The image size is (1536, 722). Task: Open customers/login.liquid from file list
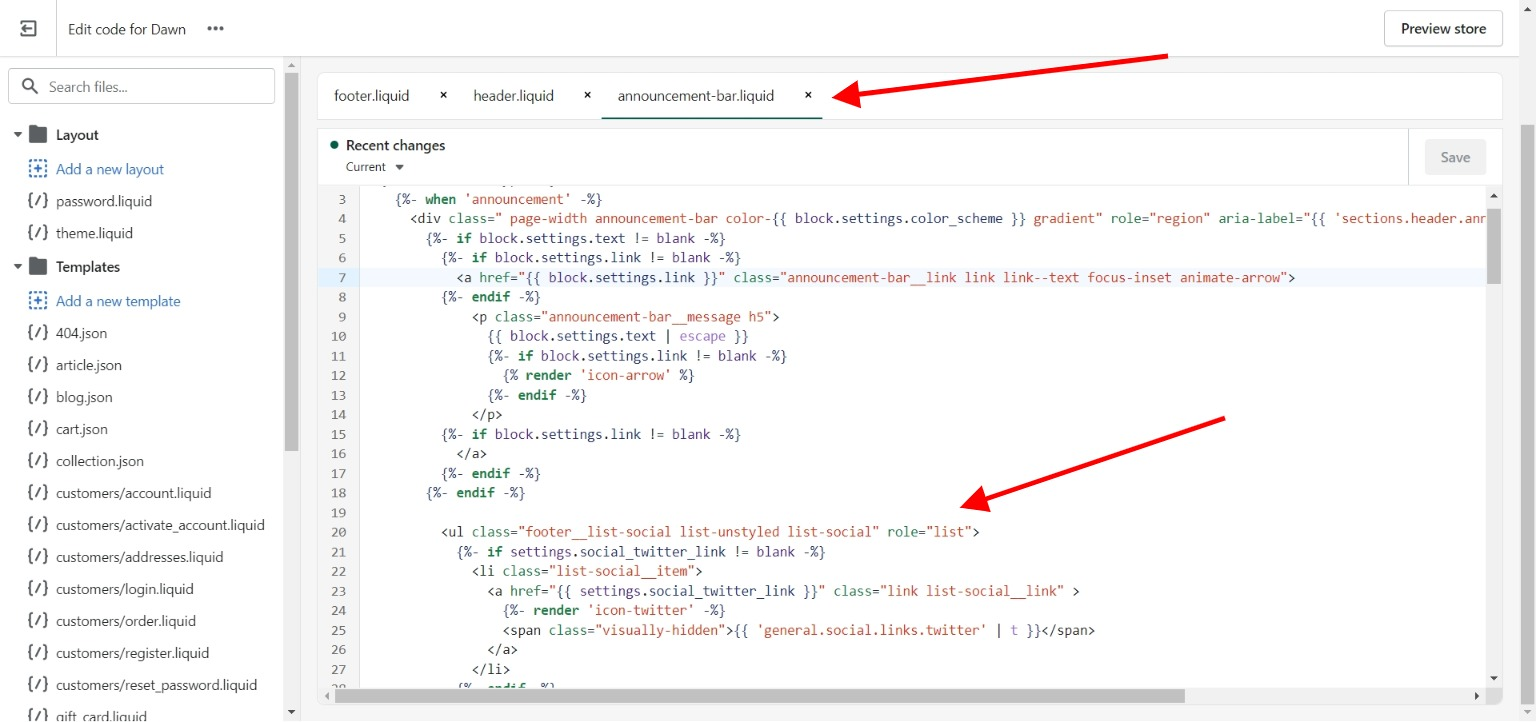coord(124,589)
